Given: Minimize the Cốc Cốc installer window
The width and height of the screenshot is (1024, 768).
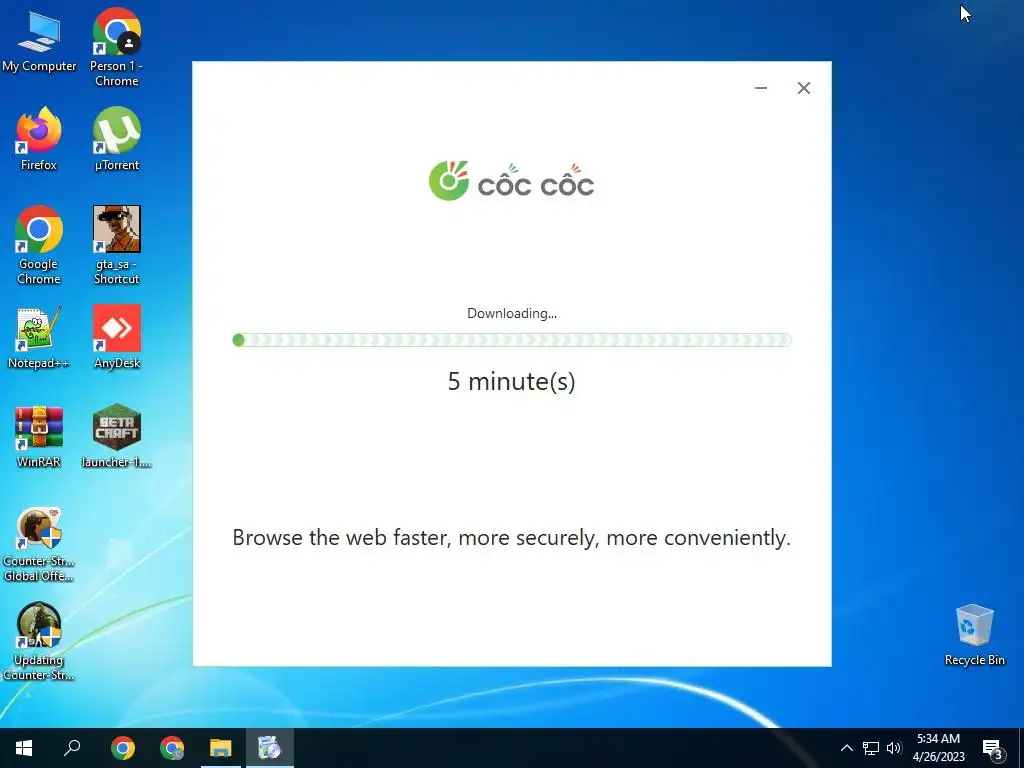Looking at the screenshot, I should 761,88.
